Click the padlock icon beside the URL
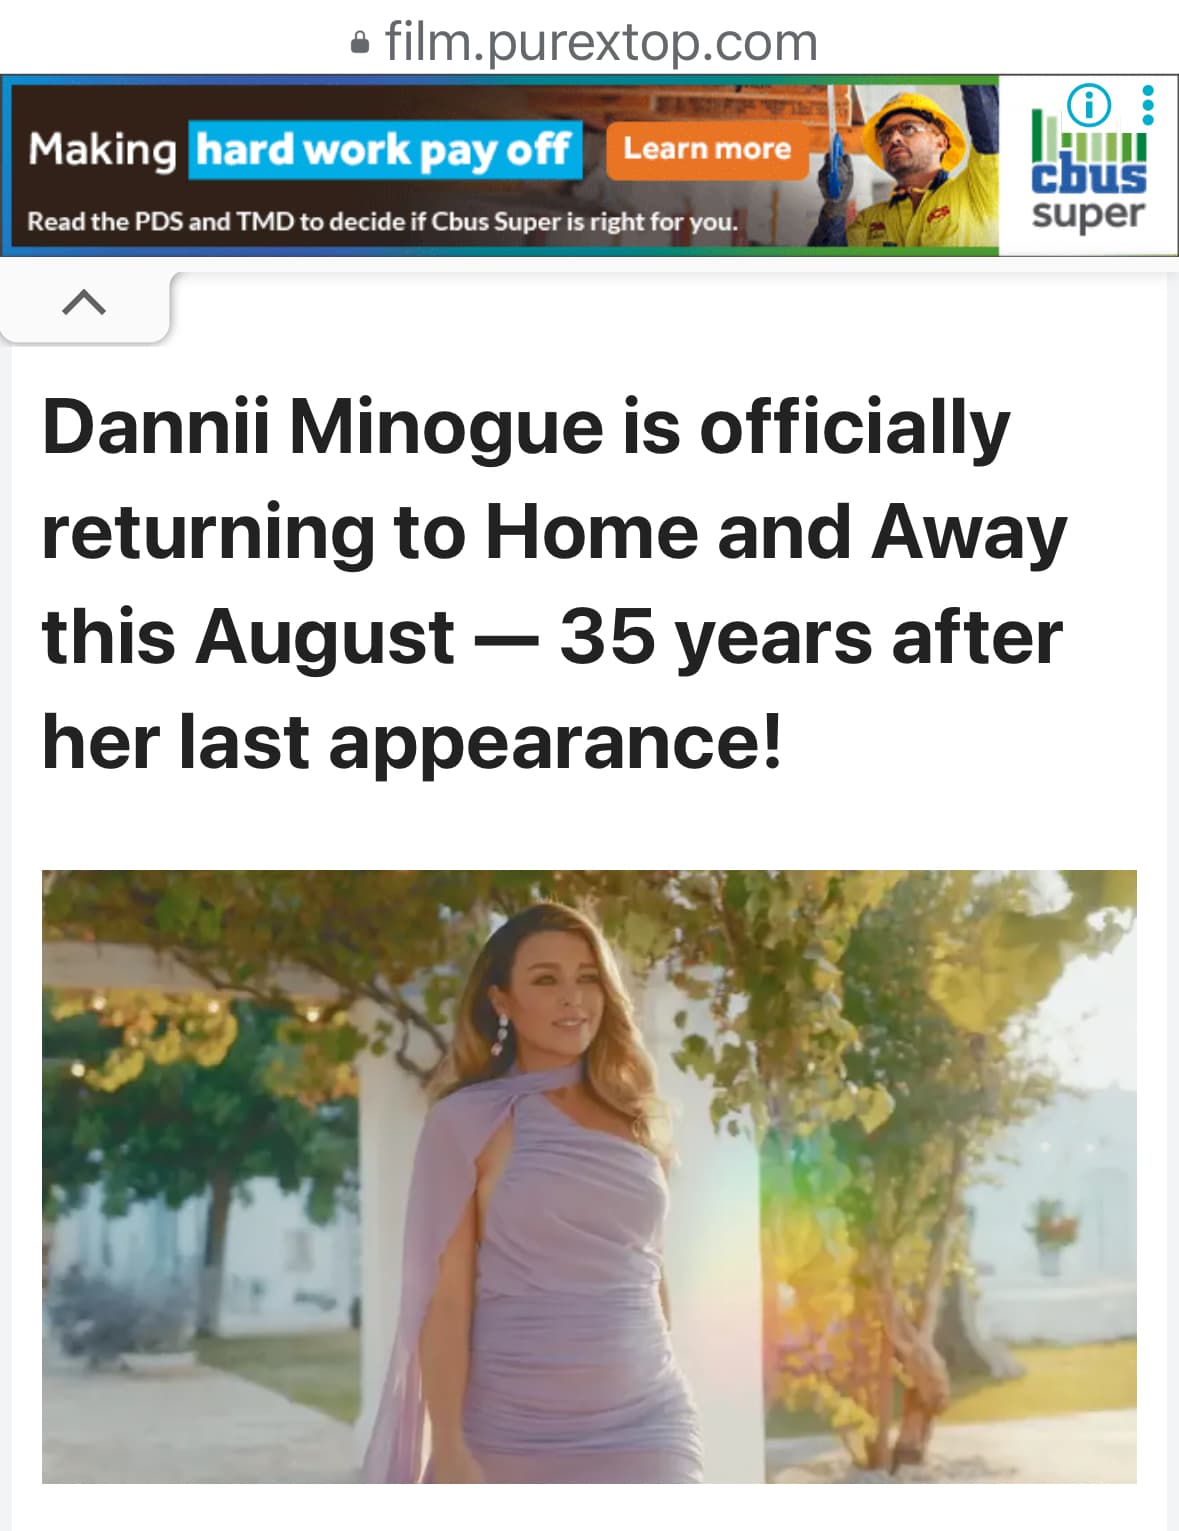 coord(360,43)
